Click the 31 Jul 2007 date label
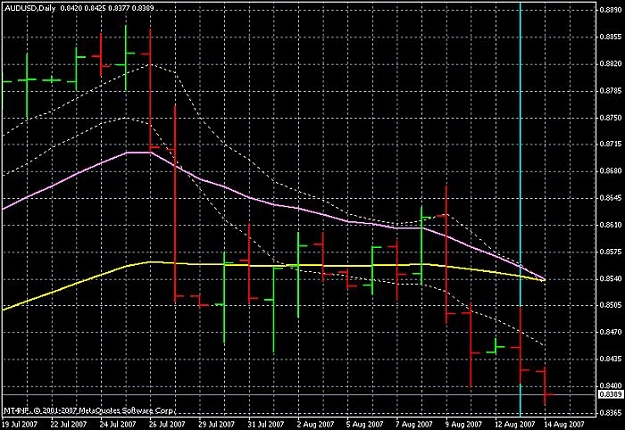The height and width of the screenshot is (430, 625). tap(266, 424)
